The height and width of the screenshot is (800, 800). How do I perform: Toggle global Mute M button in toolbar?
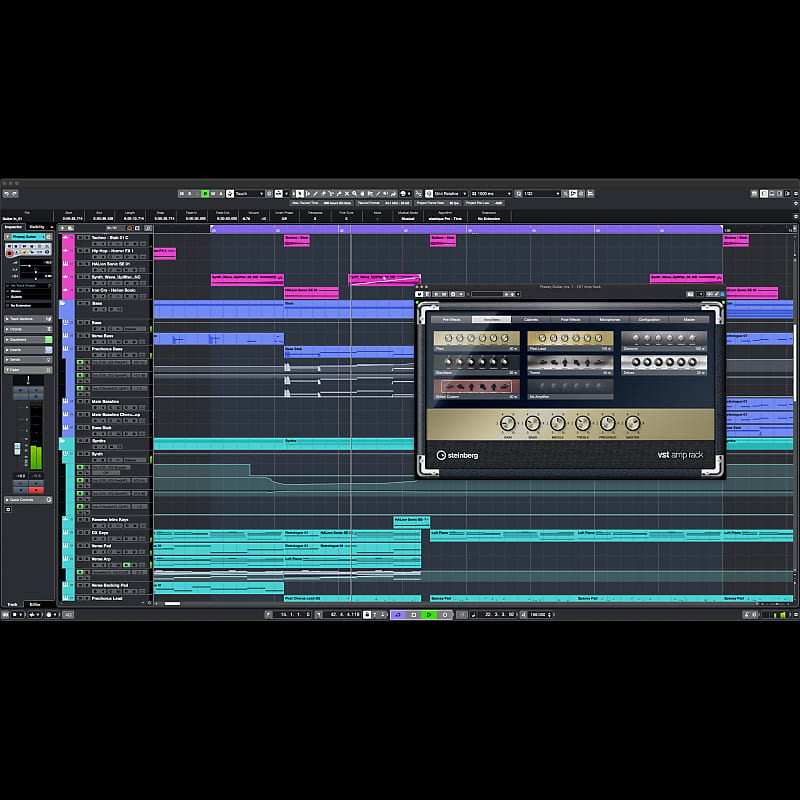pos(182,193)
